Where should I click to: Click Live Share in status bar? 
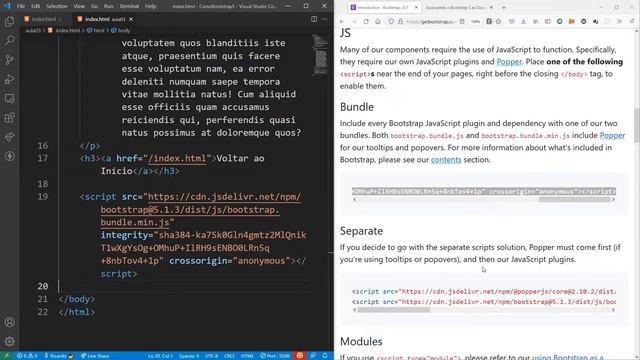click(95, 356)
